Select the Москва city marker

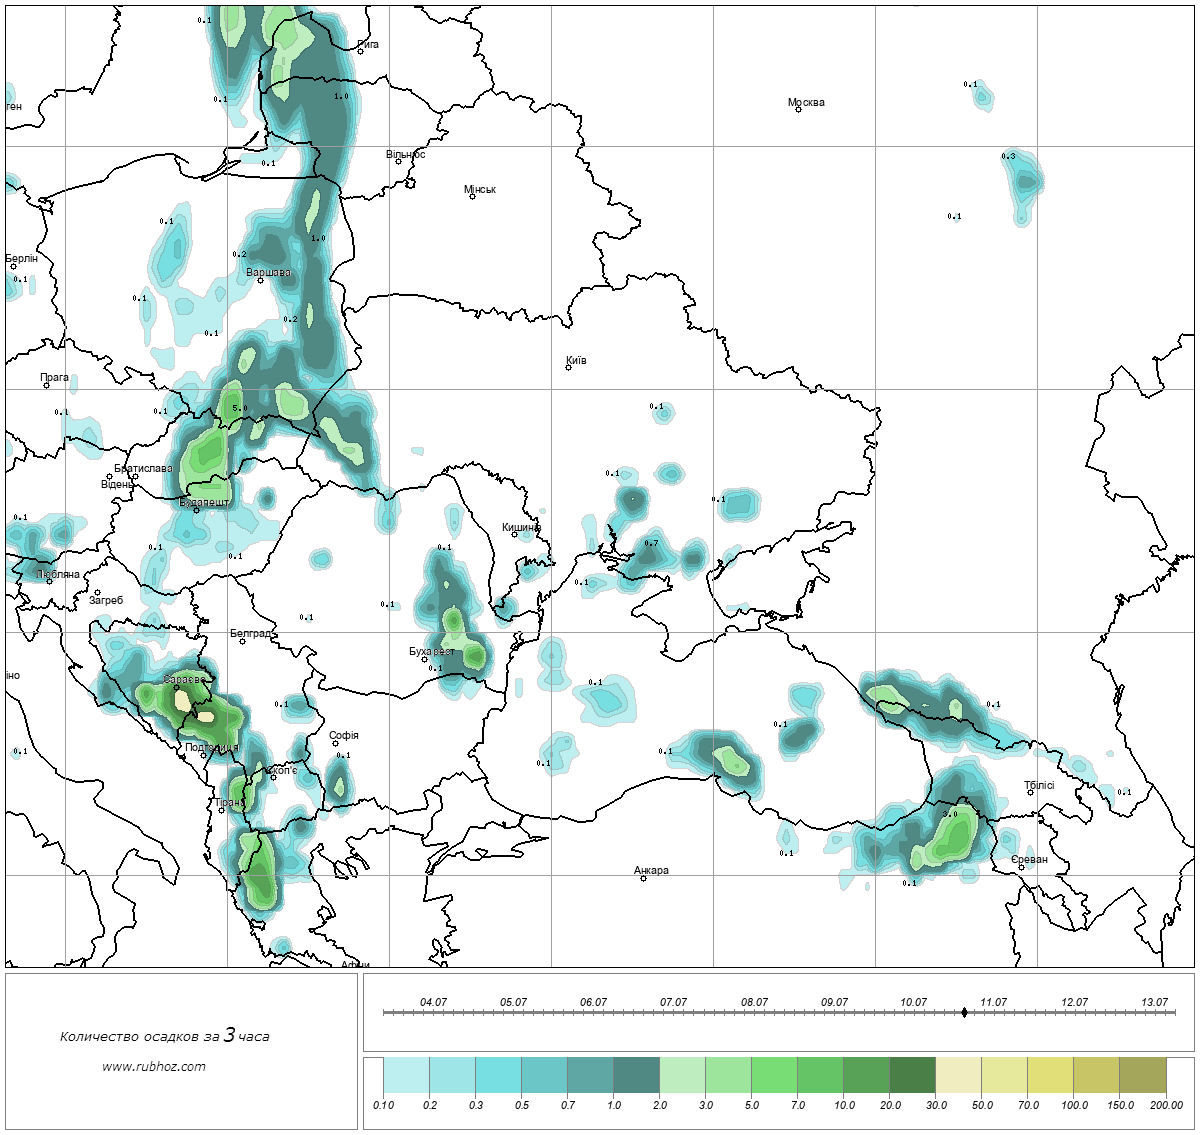tap(798, 109)
